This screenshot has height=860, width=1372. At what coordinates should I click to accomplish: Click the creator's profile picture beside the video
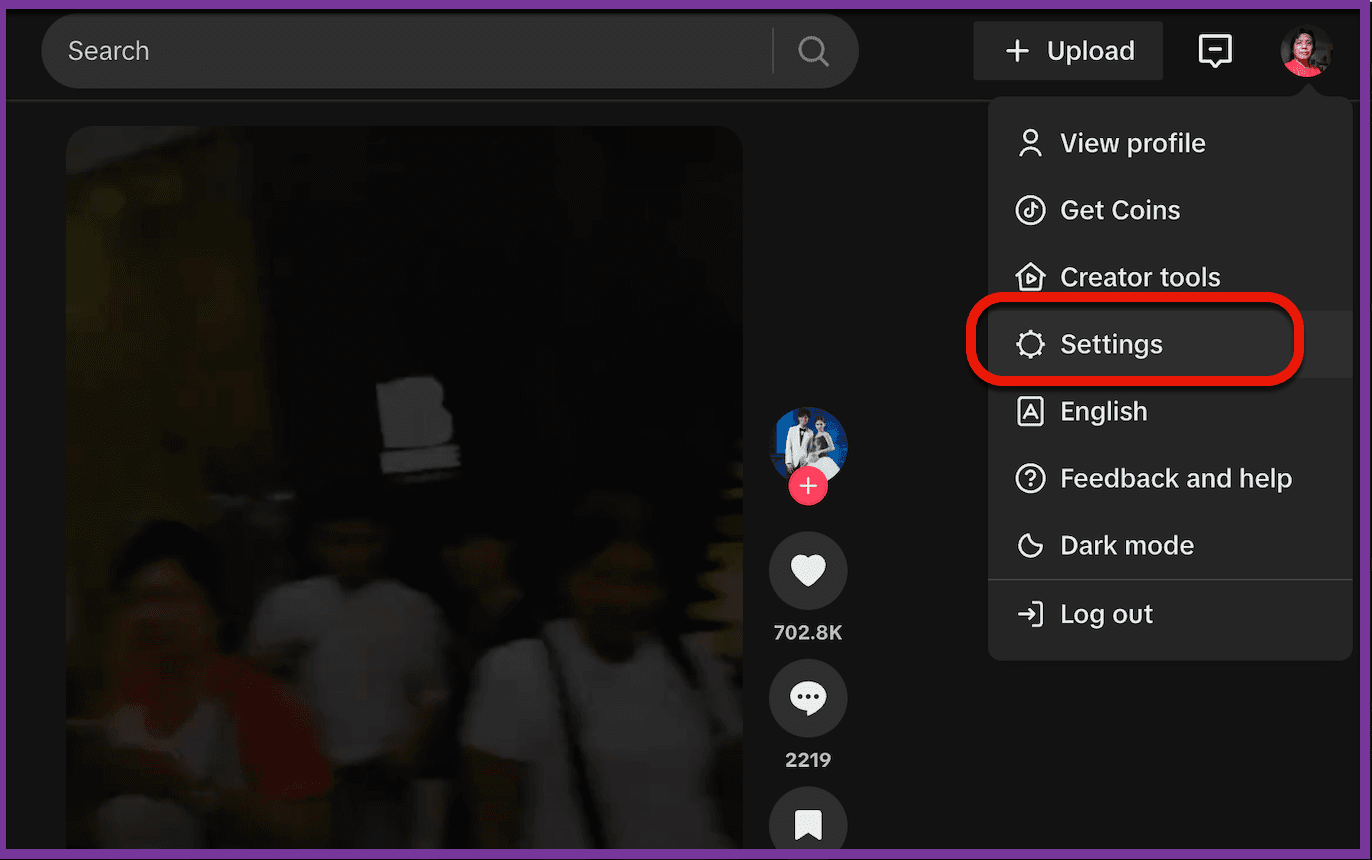click(808, 443)
